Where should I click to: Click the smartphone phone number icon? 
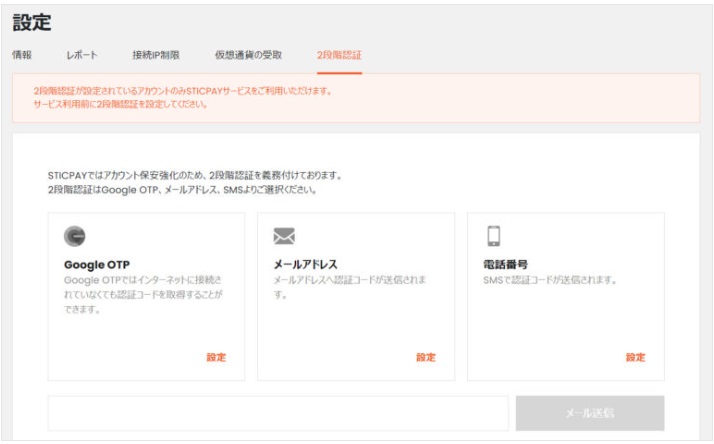pos(494,236)
